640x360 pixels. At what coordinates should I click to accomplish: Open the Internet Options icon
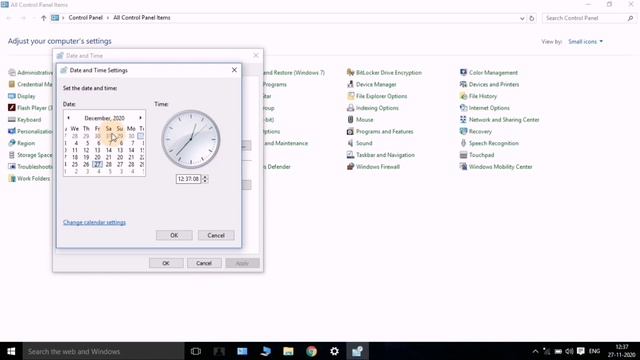[463, 108]
